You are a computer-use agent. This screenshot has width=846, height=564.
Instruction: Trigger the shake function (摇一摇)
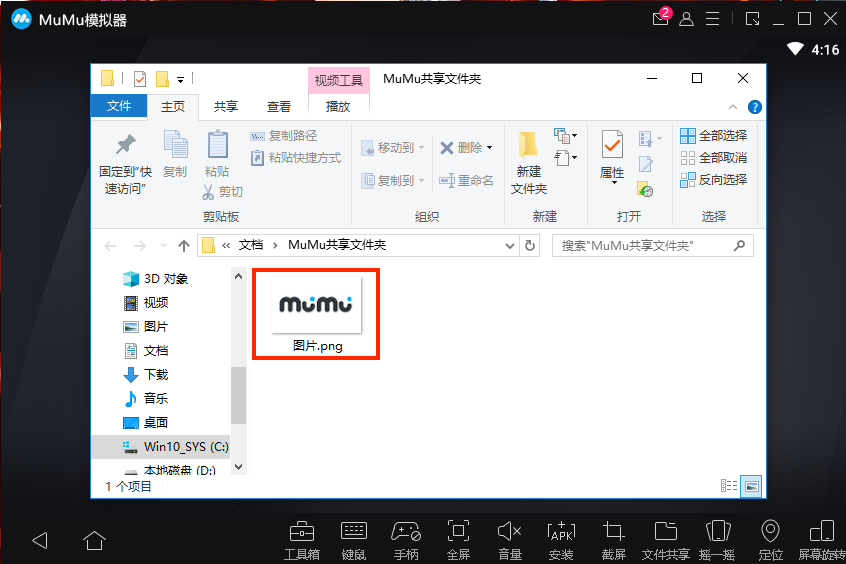(718, 541)
